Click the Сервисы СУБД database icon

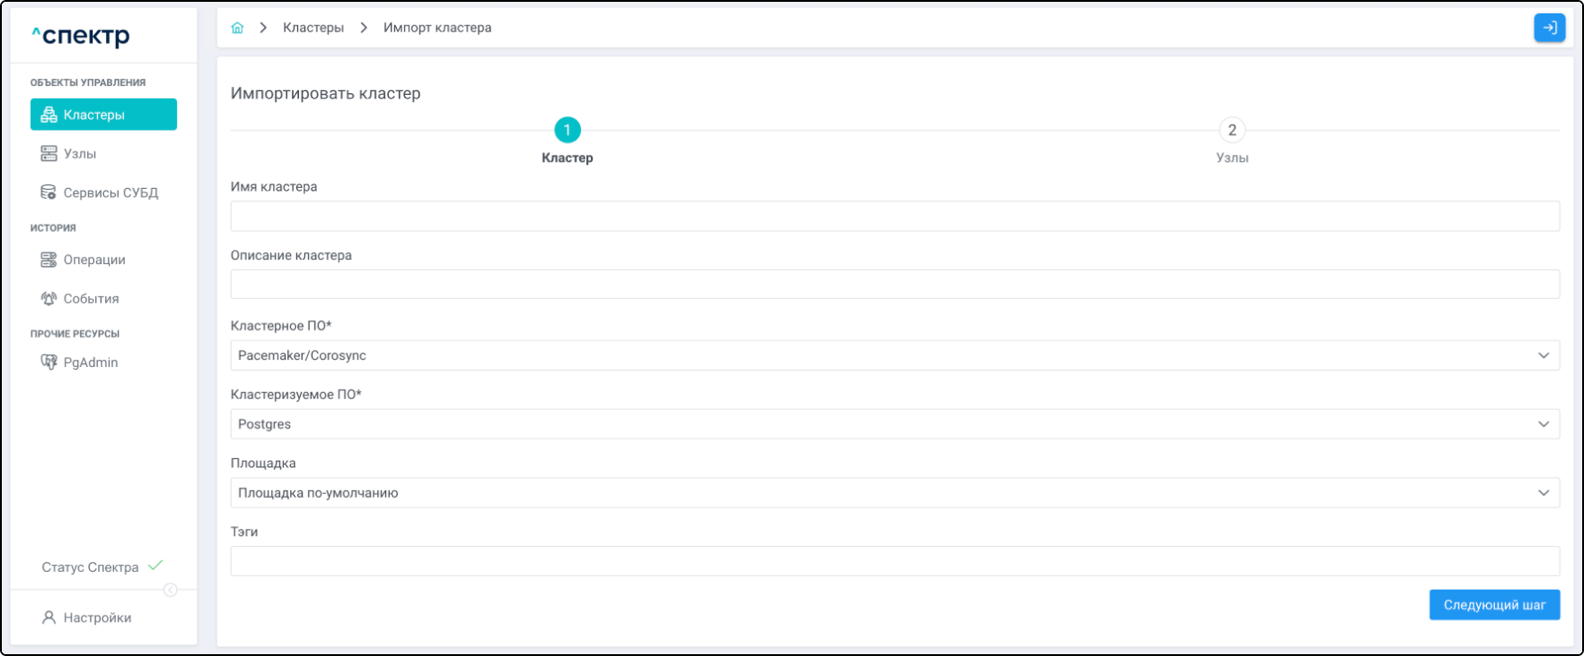point(48,193)
